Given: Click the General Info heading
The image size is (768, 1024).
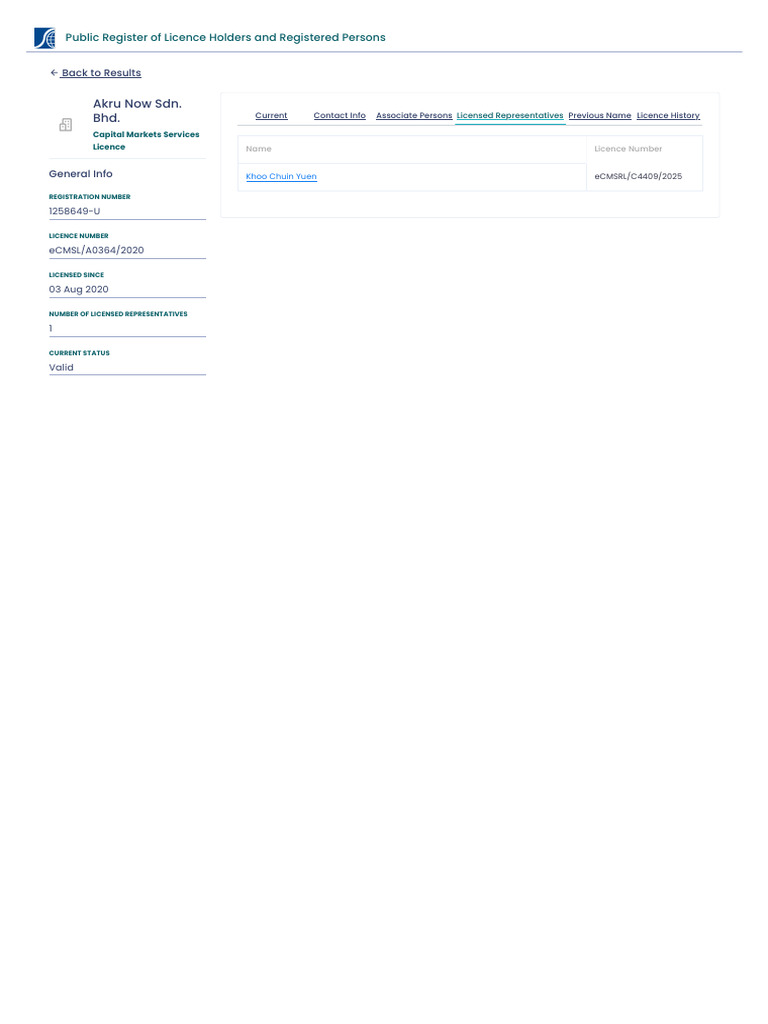Looking at the screenshot, I should [80, 174].
